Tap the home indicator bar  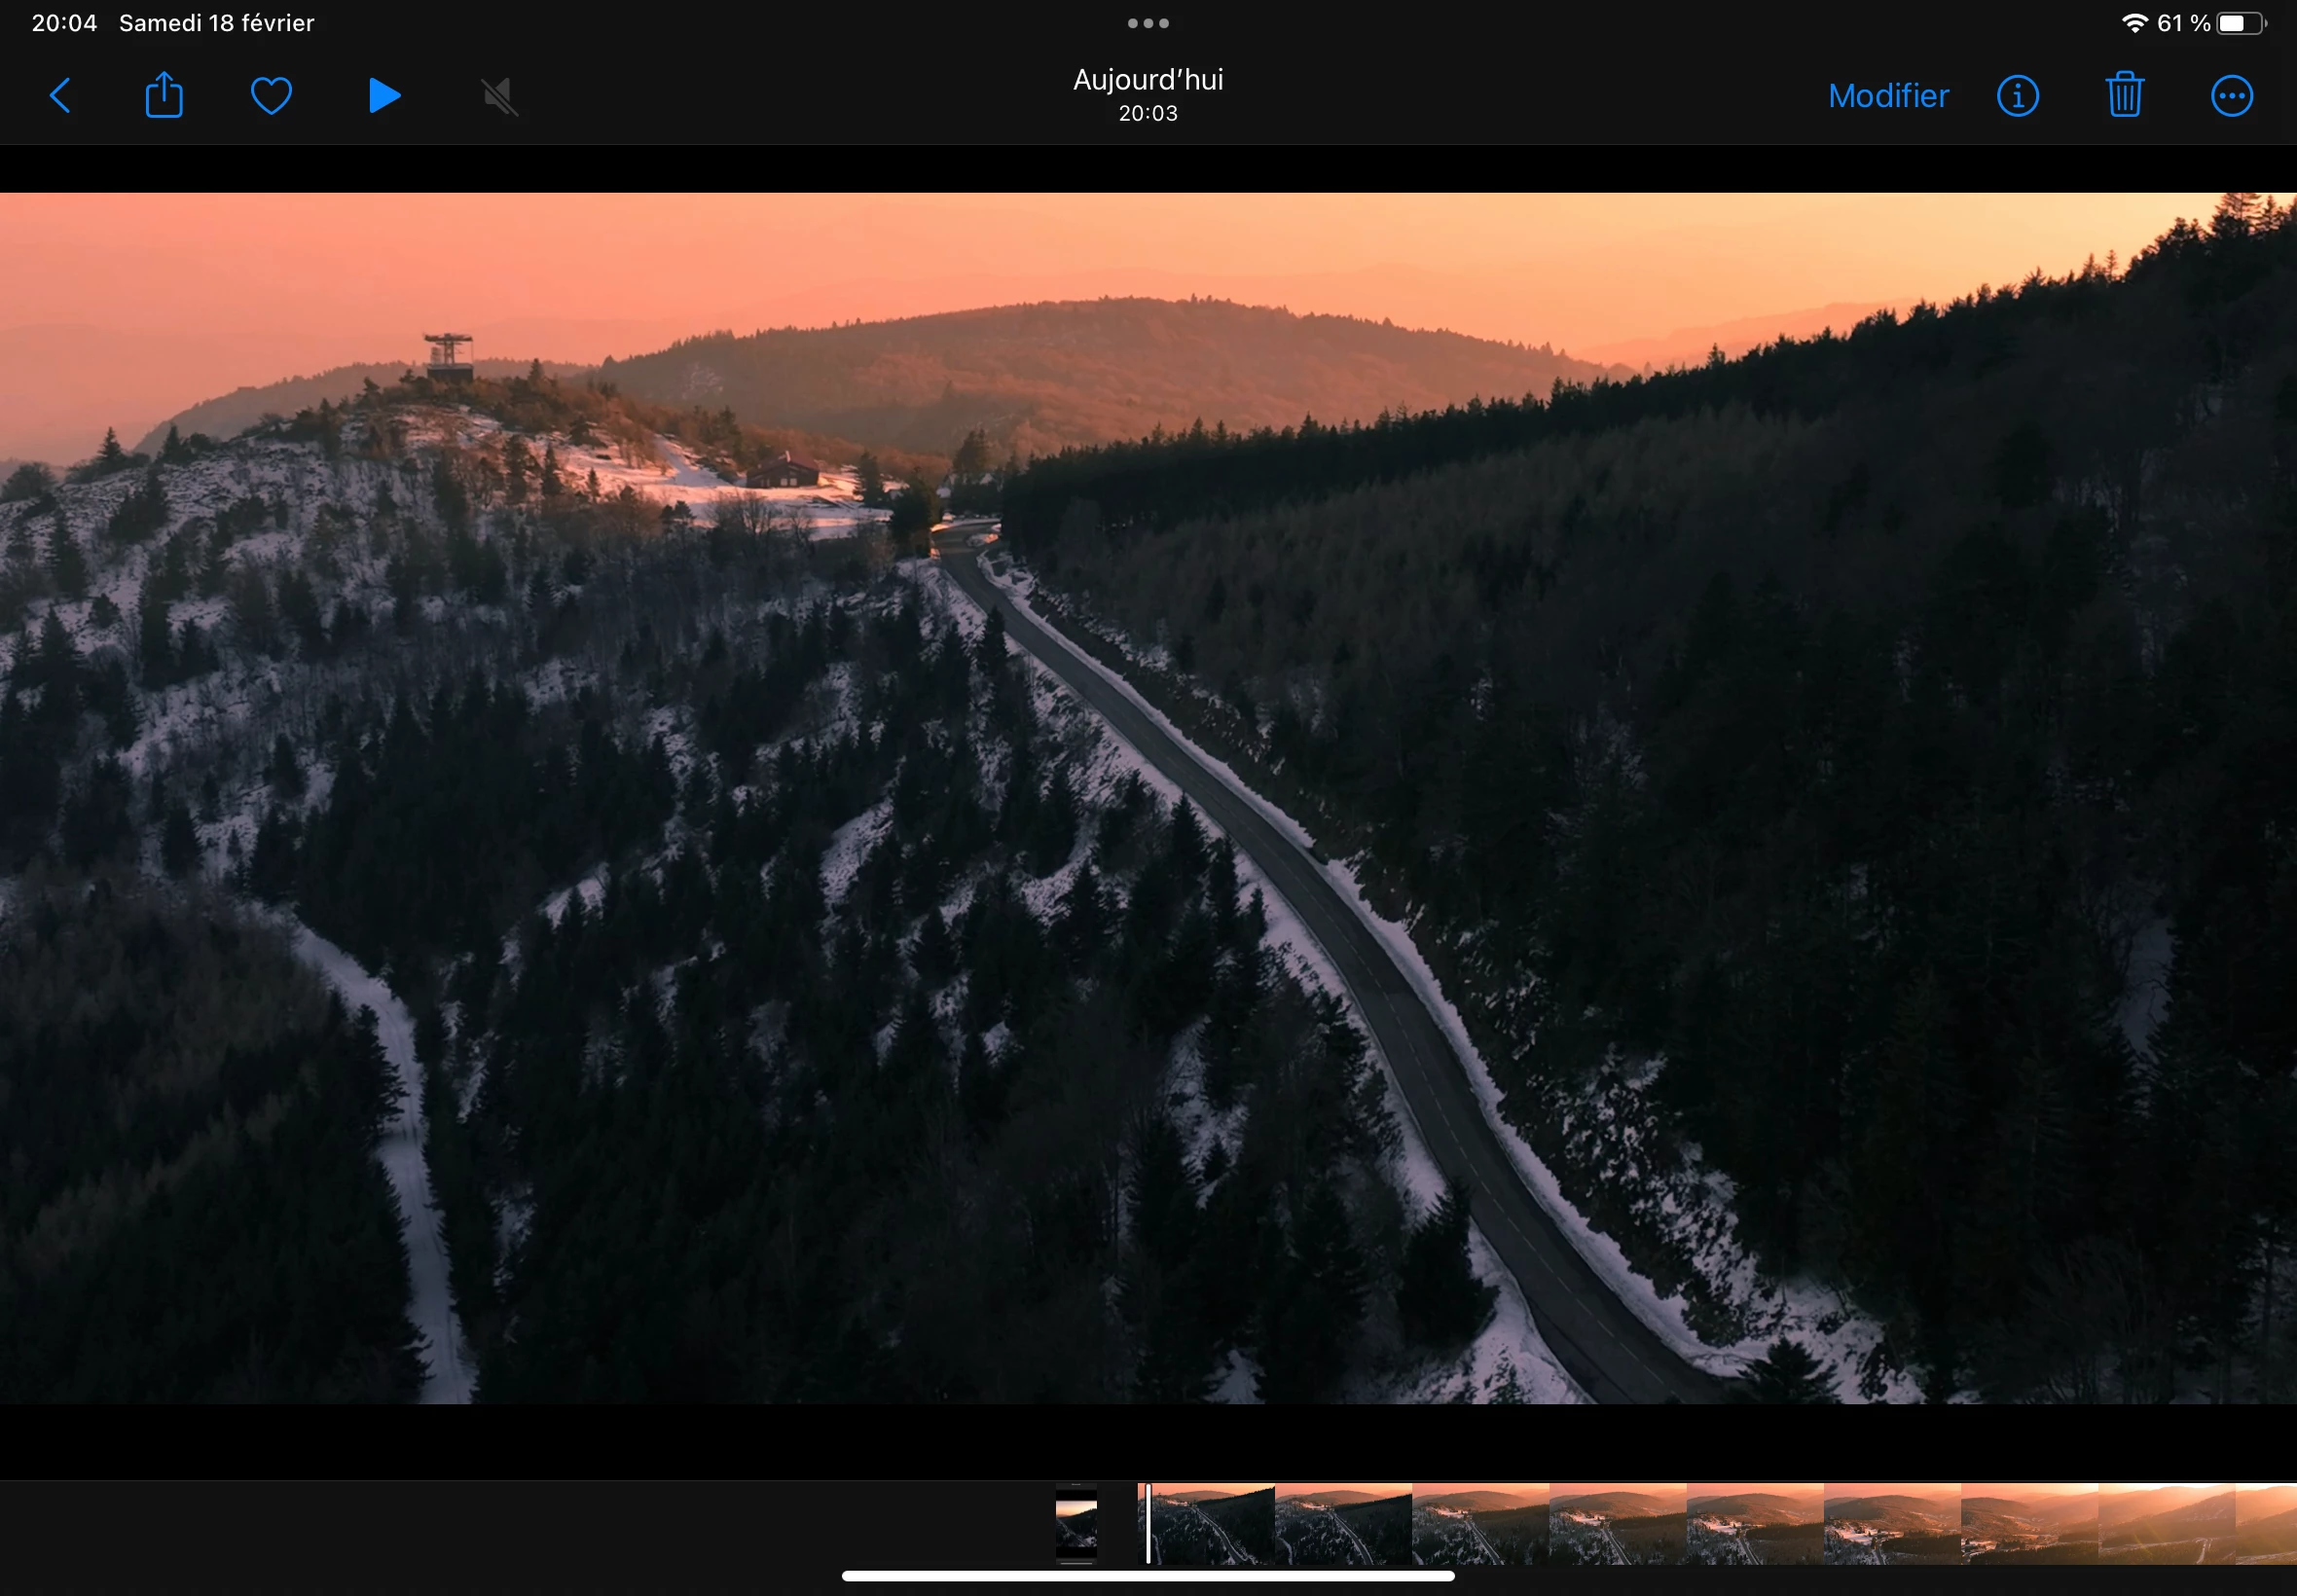point(1148,1576)
